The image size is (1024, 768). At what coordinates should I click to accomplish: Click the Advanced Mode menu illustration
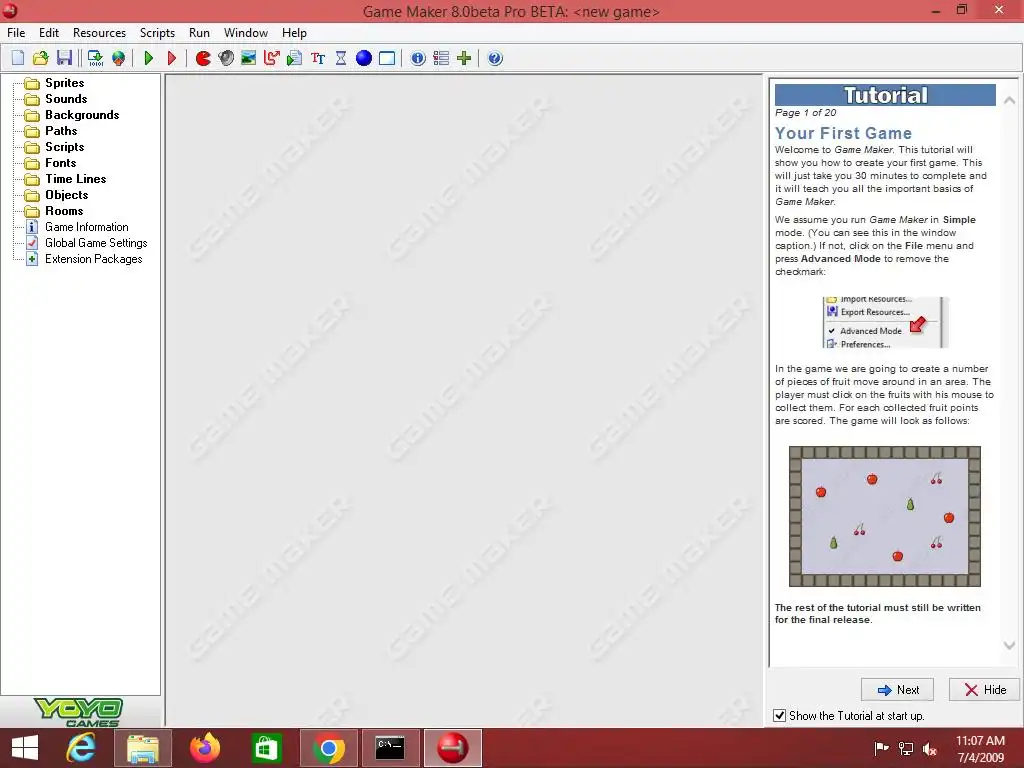(x=885, y=323)
